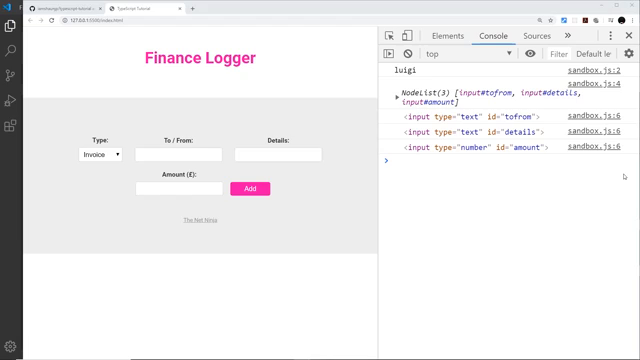
Task: Open the VS Code Manage gear icon
Action: coord(10,347)
